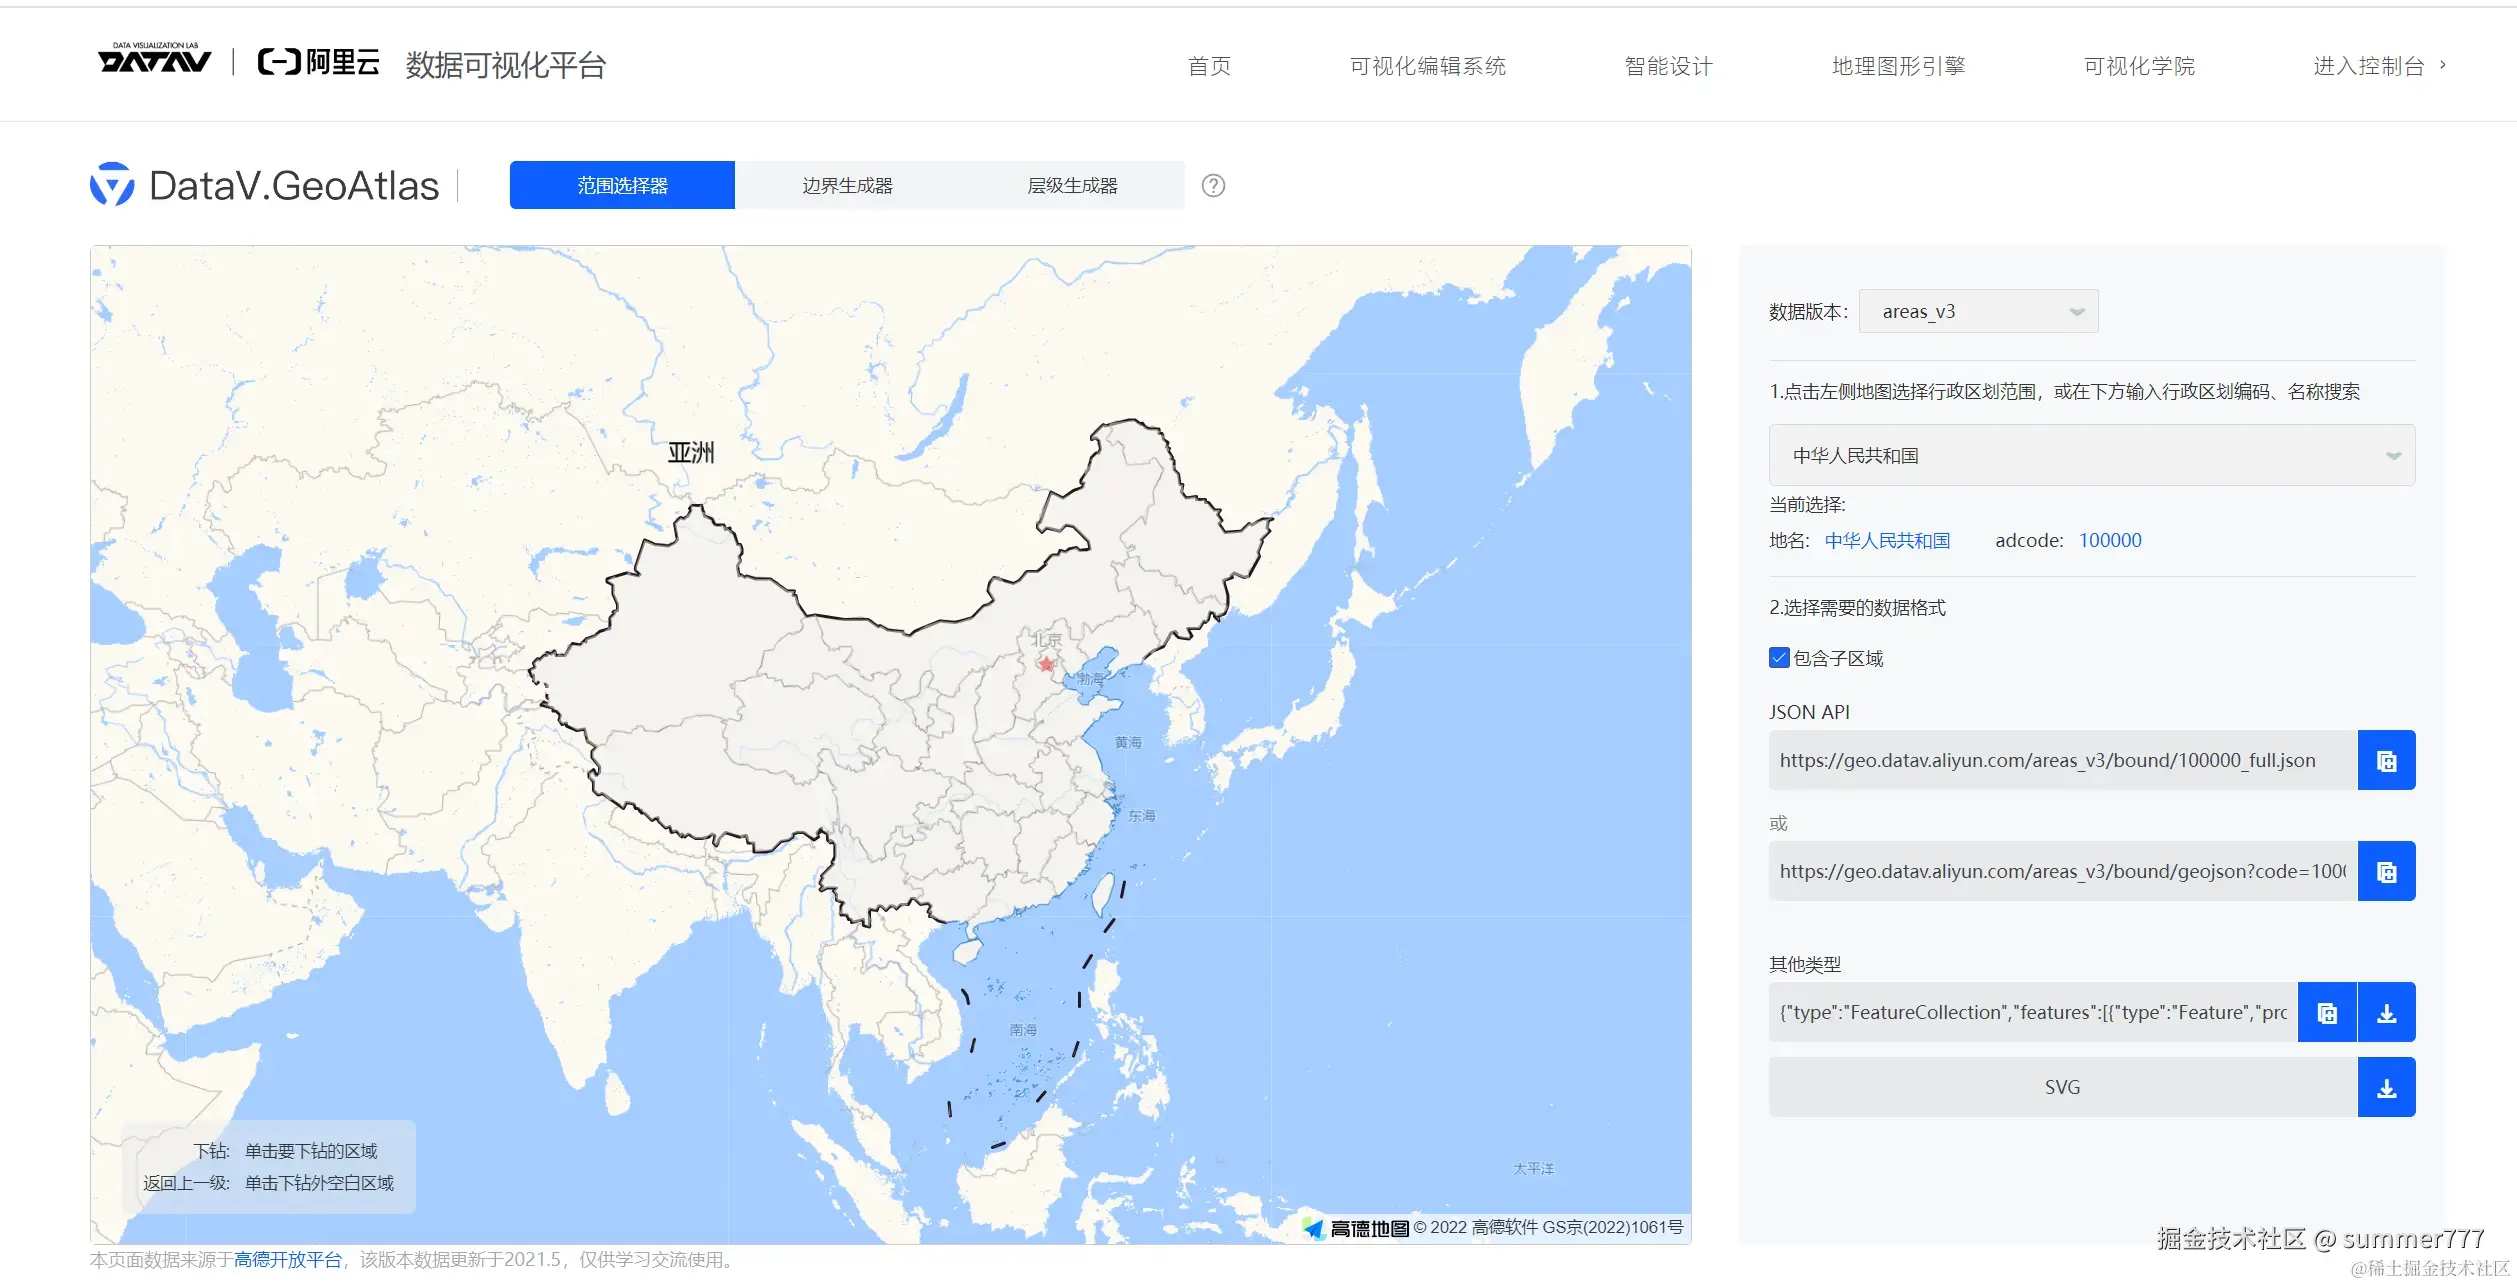Open the help question mark icon

(x=1213, y=186)
